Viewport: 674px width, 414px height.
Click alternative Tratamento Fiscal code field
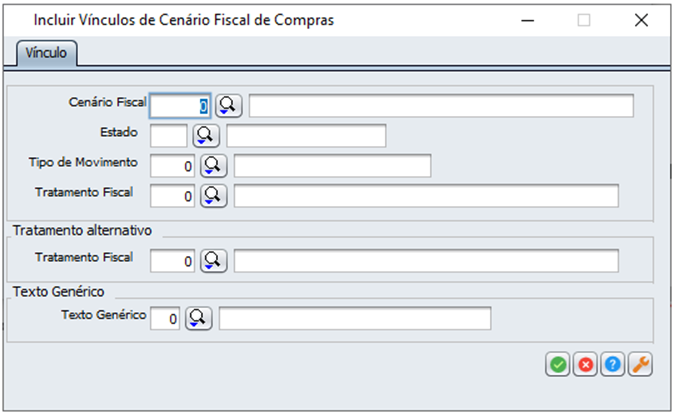pos(173,260)
